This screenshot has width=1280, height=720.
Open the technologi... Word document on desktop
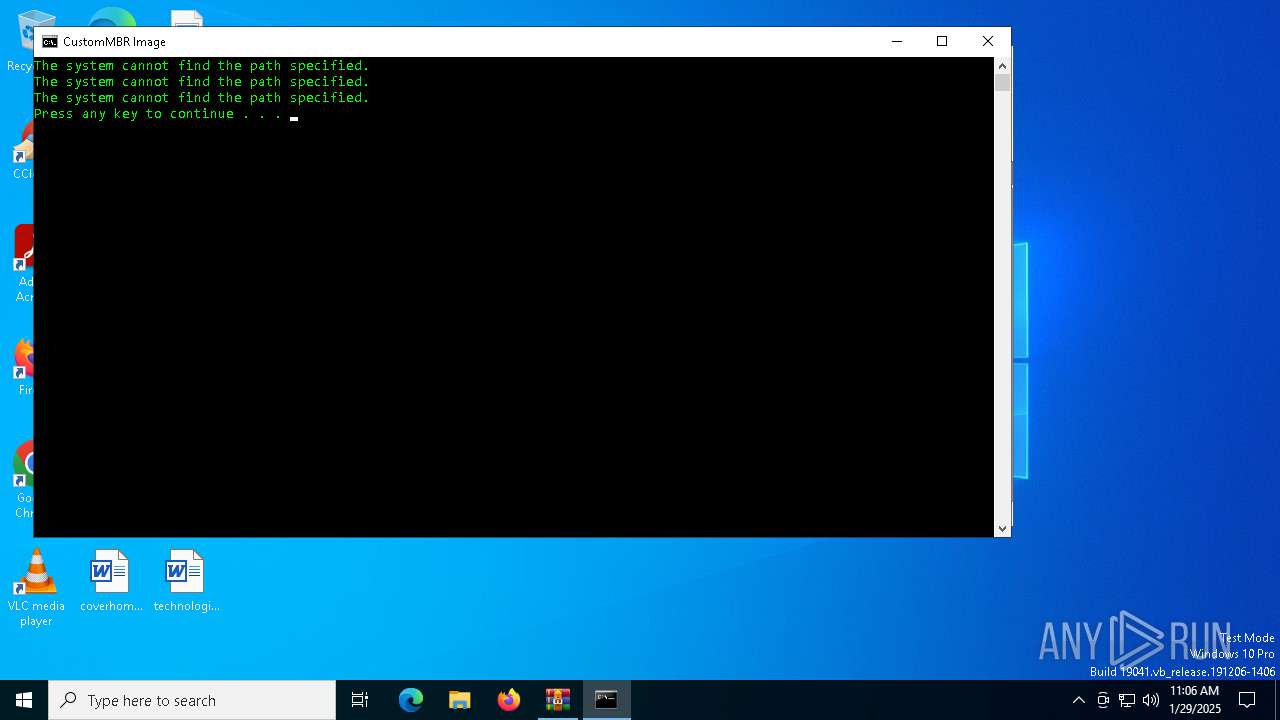pyautogui.click(x=185, y=581)
